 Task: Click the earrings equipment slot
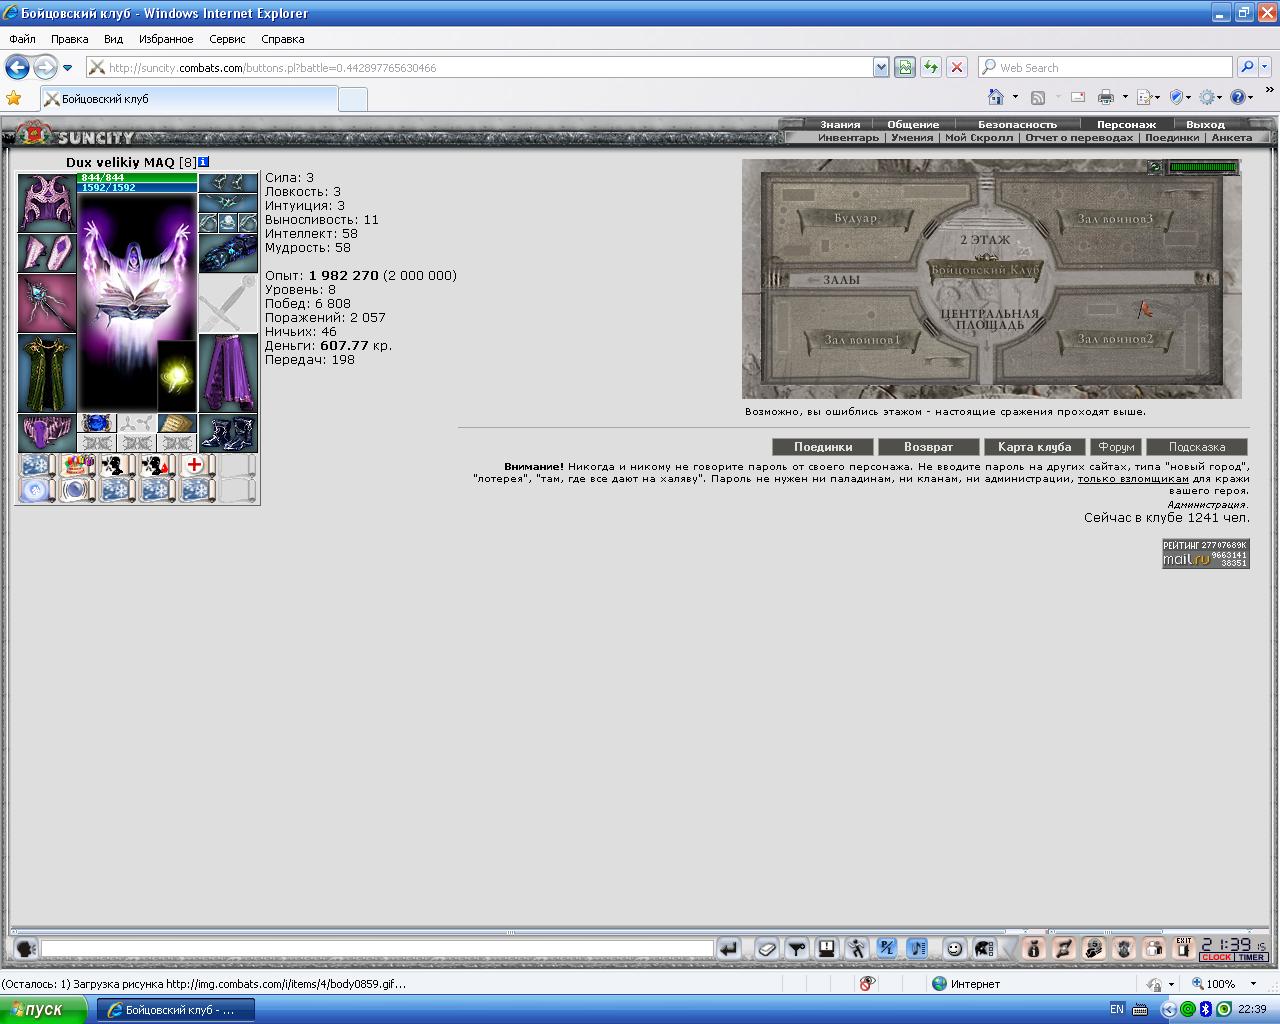pyautogui.click(x=228, y=183)
